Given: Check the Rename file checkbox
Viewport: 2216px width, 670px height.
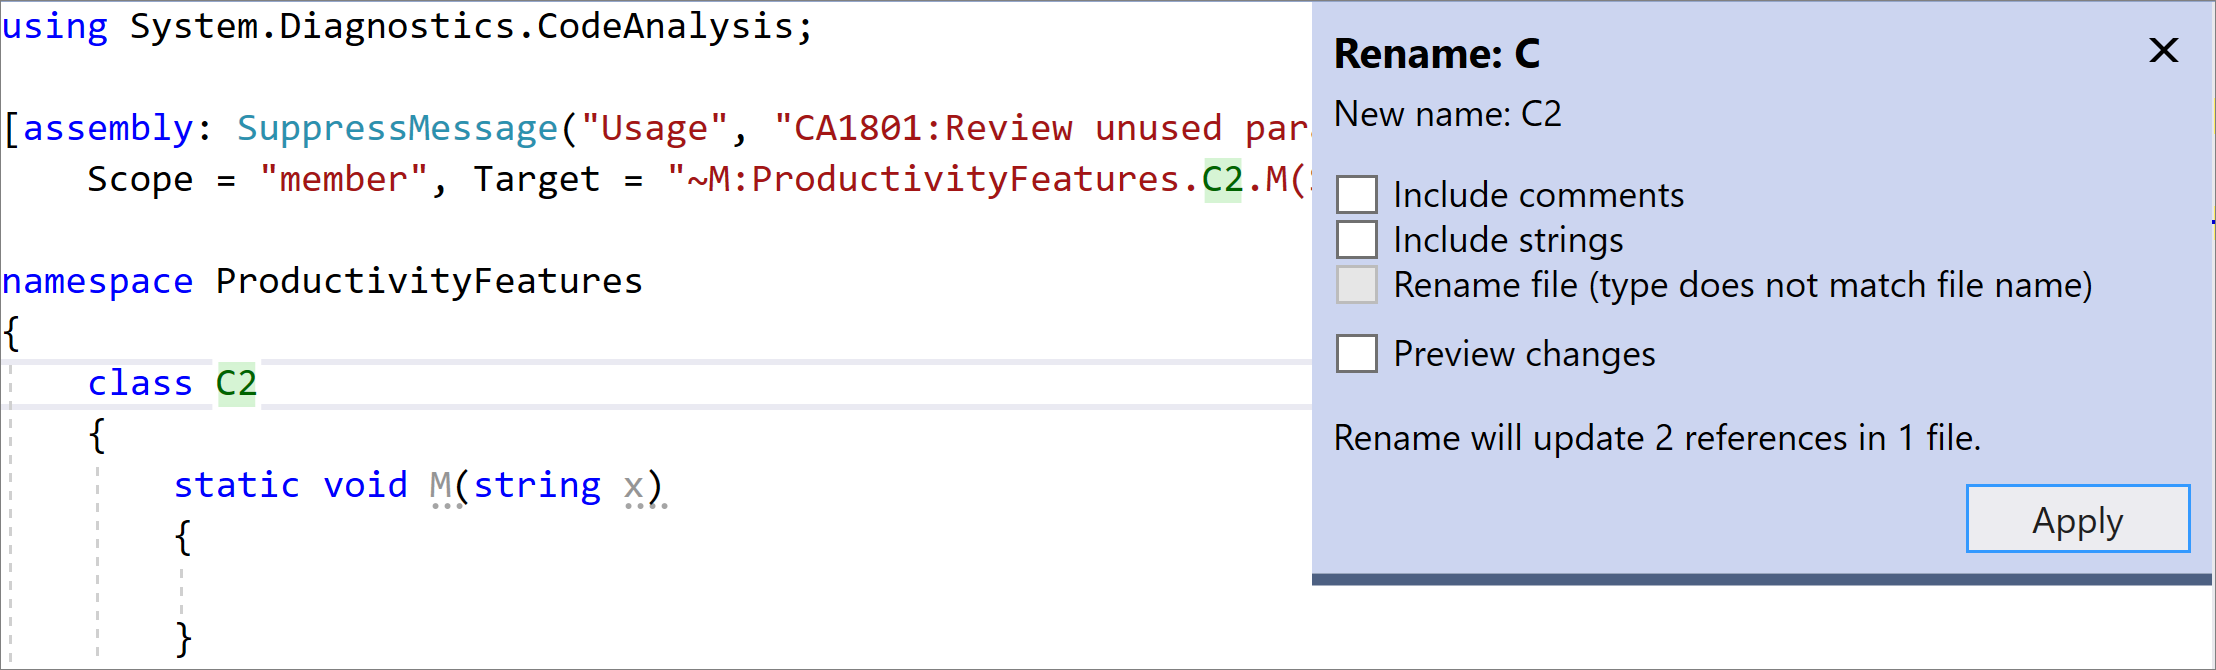Looking at the screenshot, I should click(x=1357, y=285).
